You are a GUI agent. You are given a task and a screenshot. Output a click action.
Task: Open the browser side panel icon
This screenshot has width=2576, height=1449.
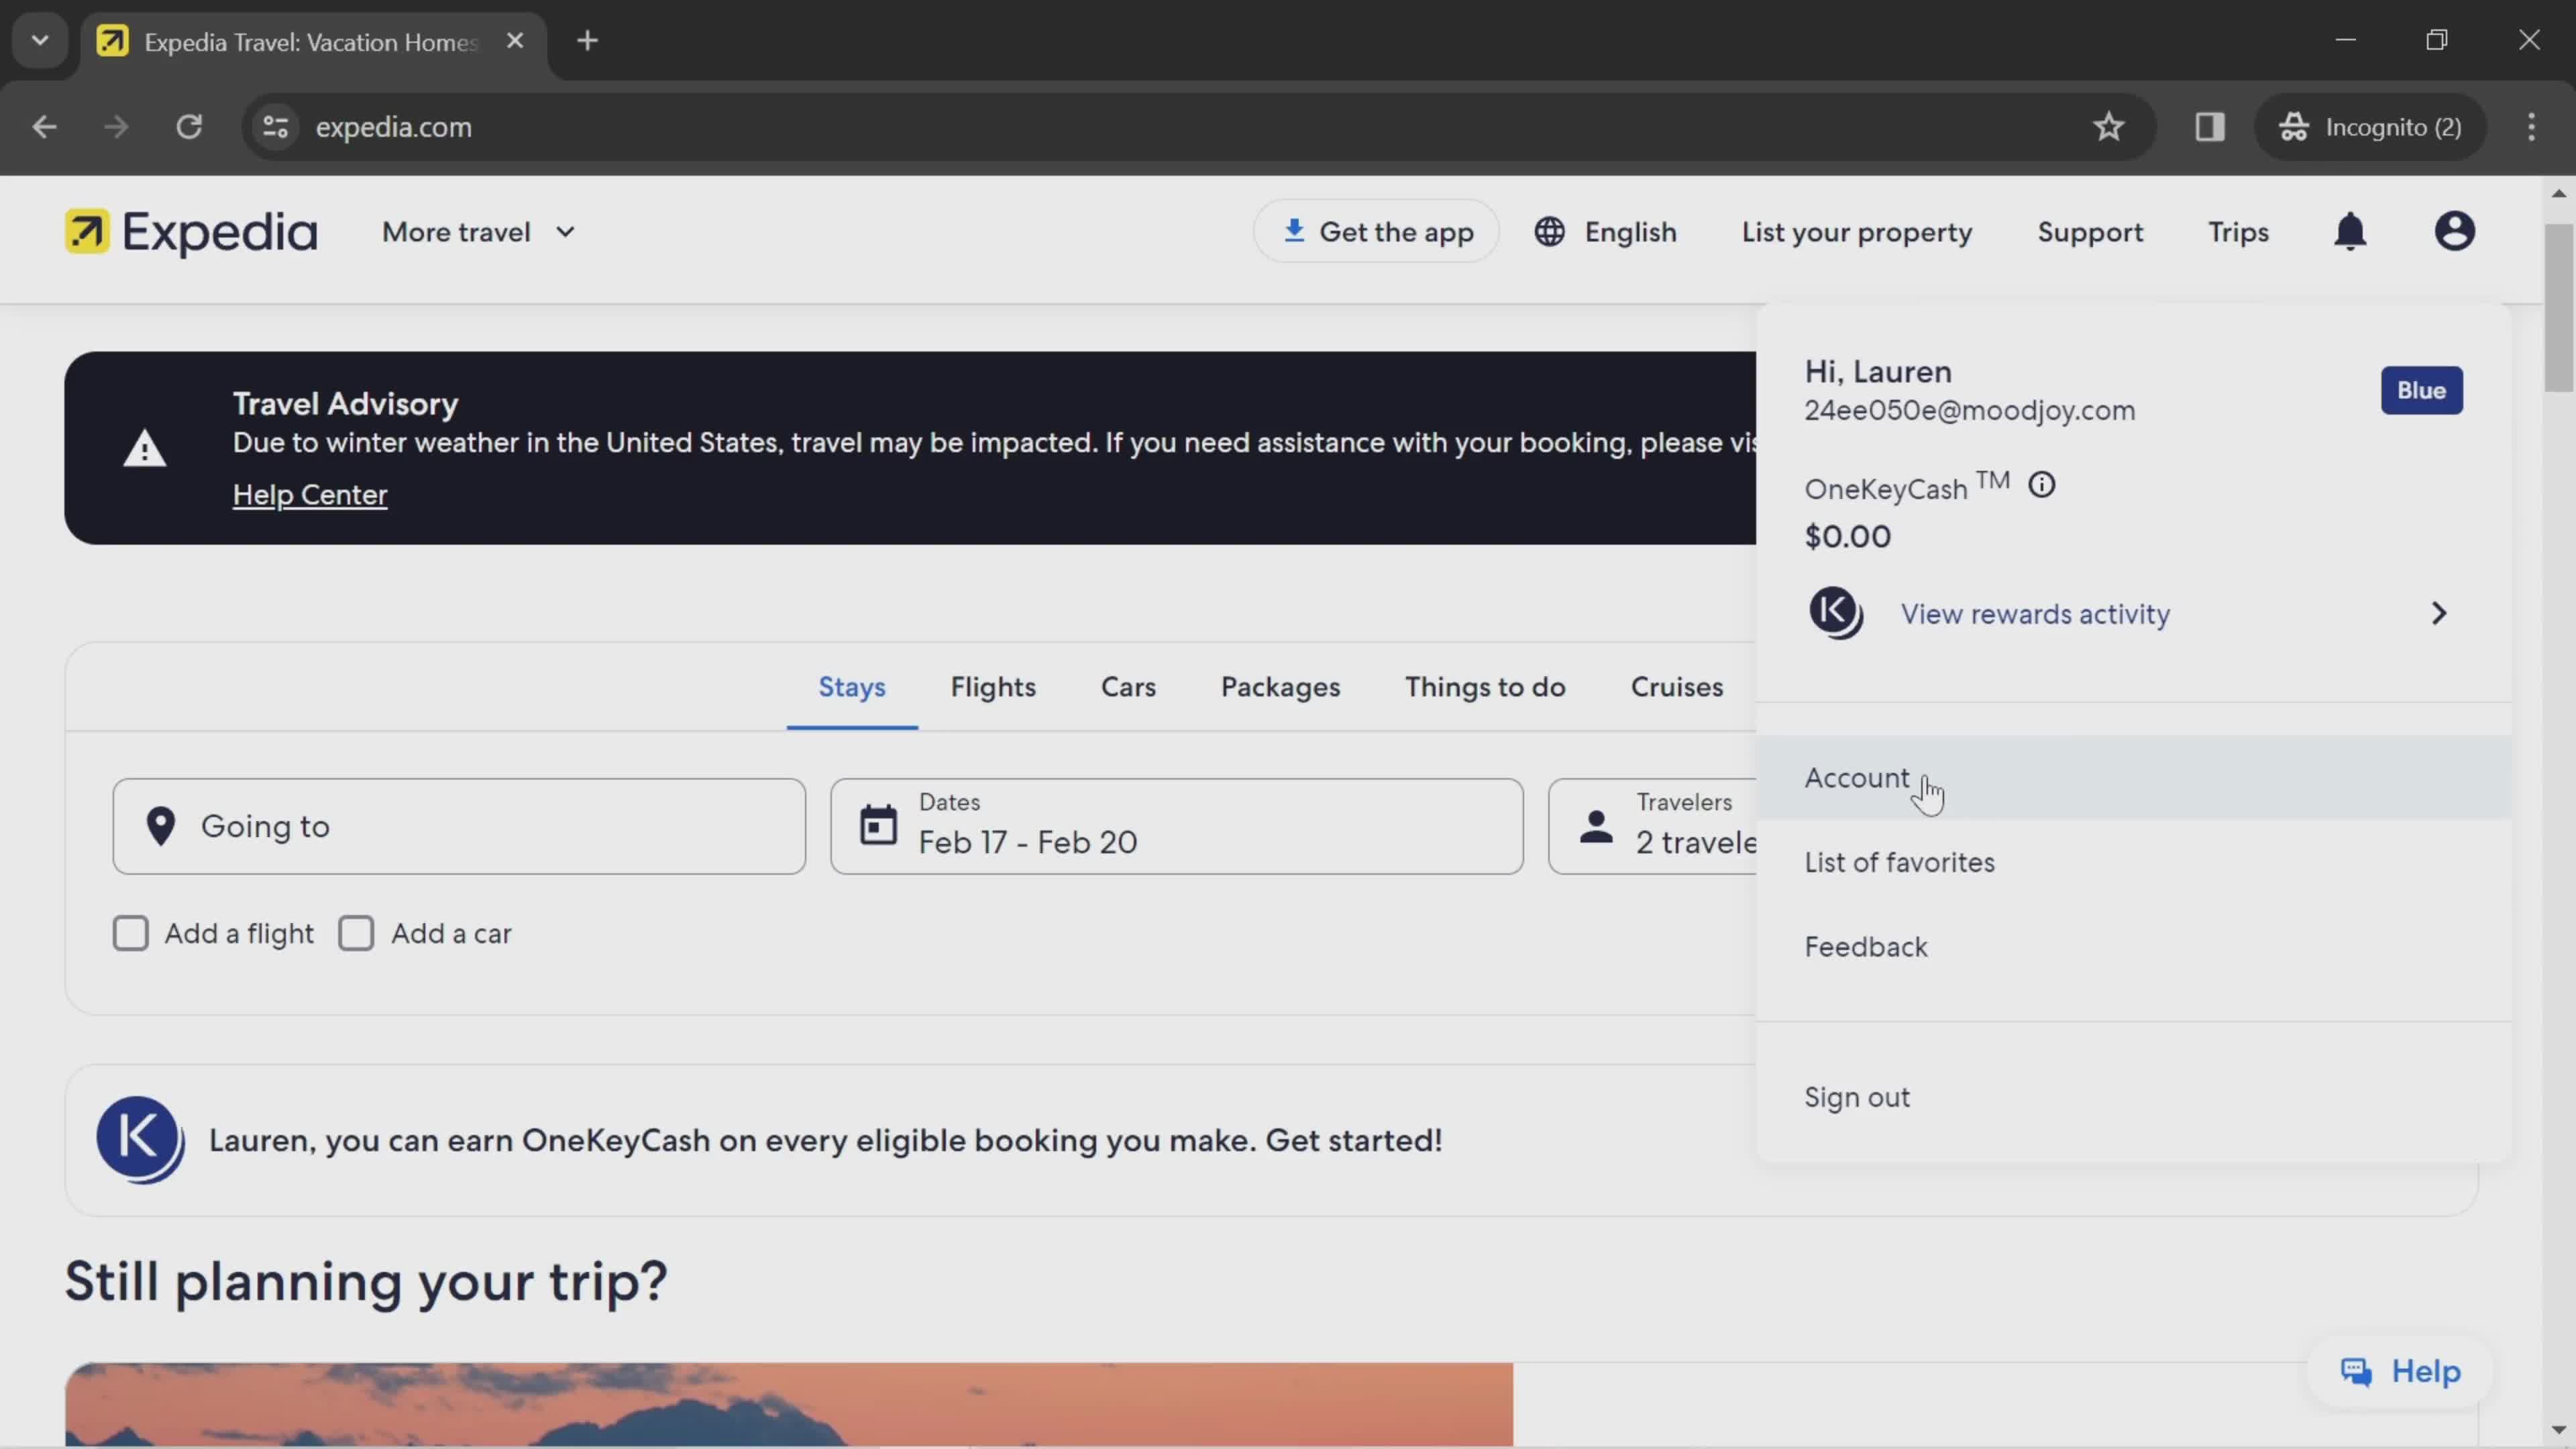coord(2209,127)
